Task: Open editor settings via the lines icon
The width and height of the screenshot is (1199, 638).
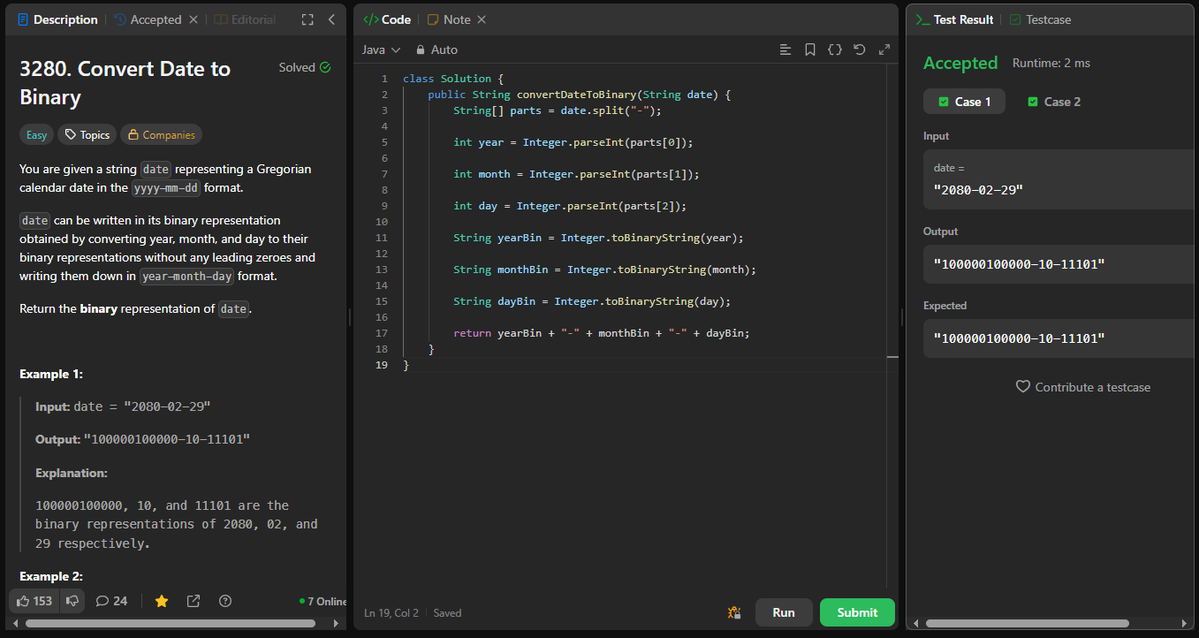Action: click(x=785, y=49)
